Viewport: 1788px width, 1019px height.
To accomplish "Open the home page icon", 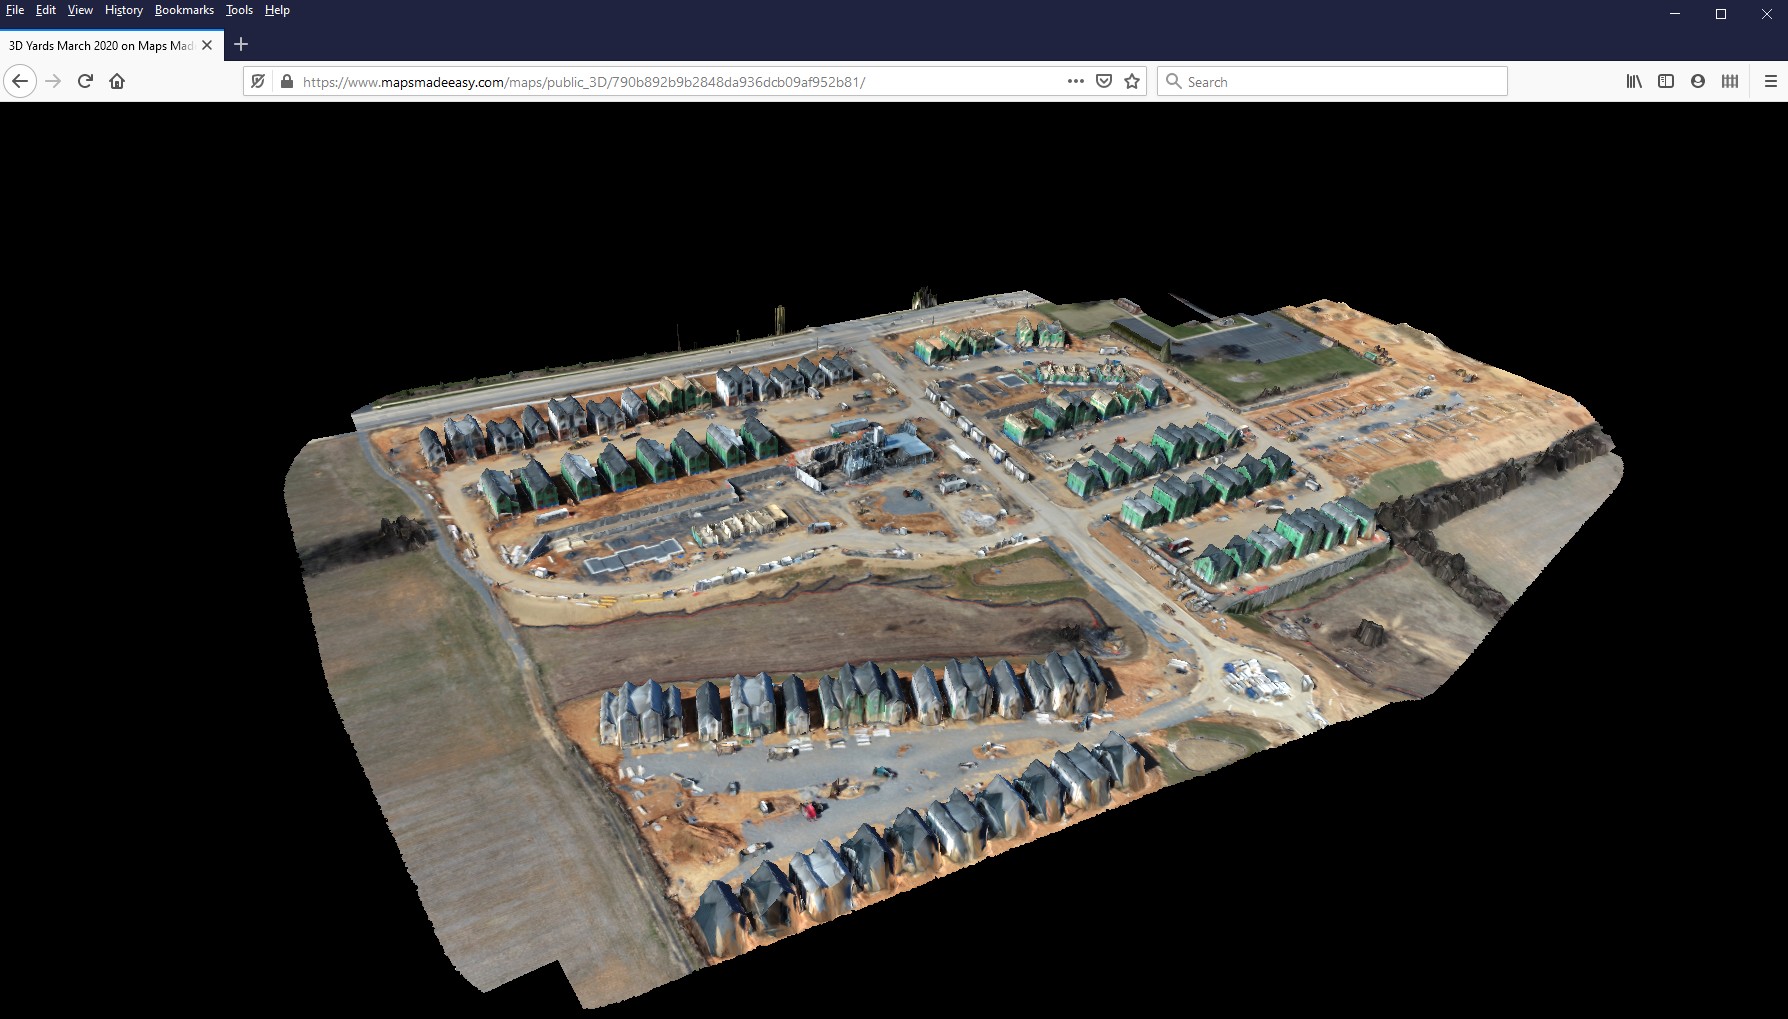I will click(117, 81).
